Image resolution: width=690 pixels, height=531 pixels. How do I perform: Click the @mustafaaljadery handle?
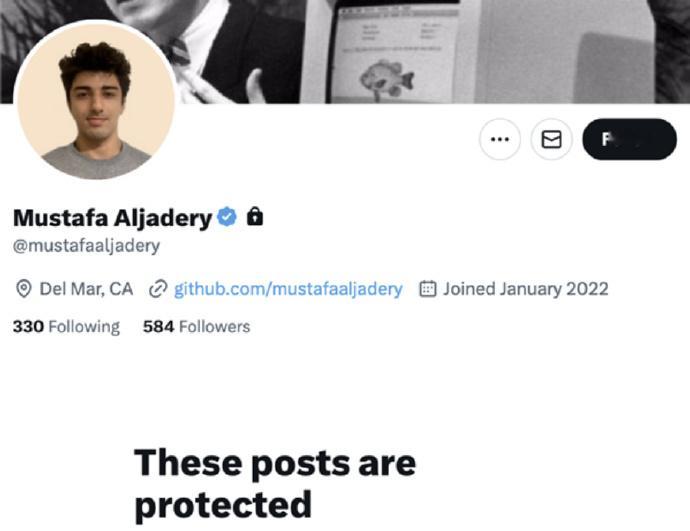(86, 245)
